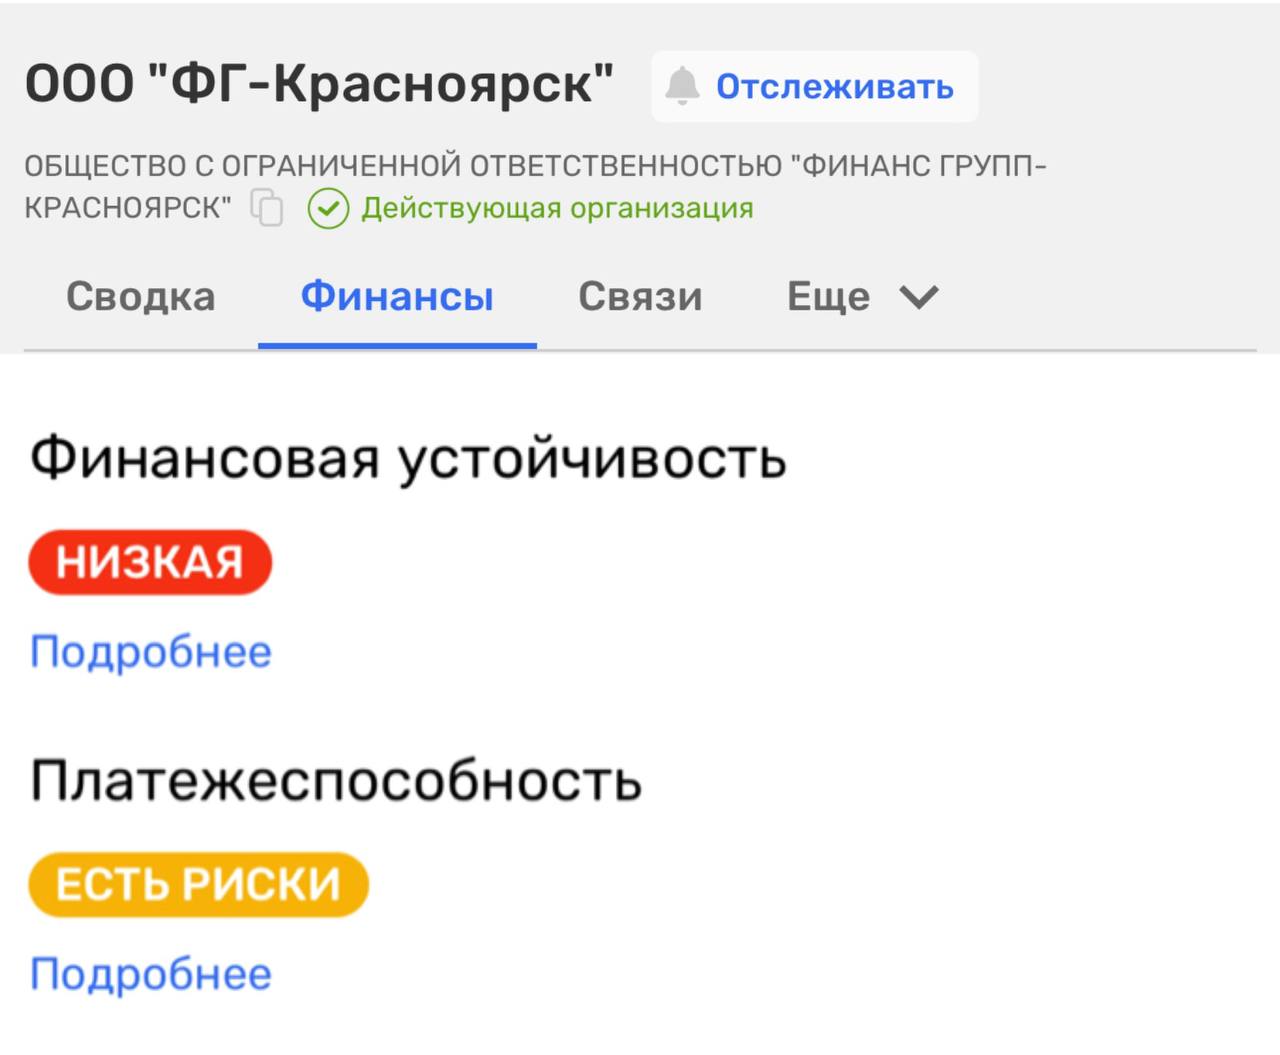The height and width of the screenshot is (1055, 1280).
Task: Click the Платежеспособность heading
Action: tap(336, 781)
